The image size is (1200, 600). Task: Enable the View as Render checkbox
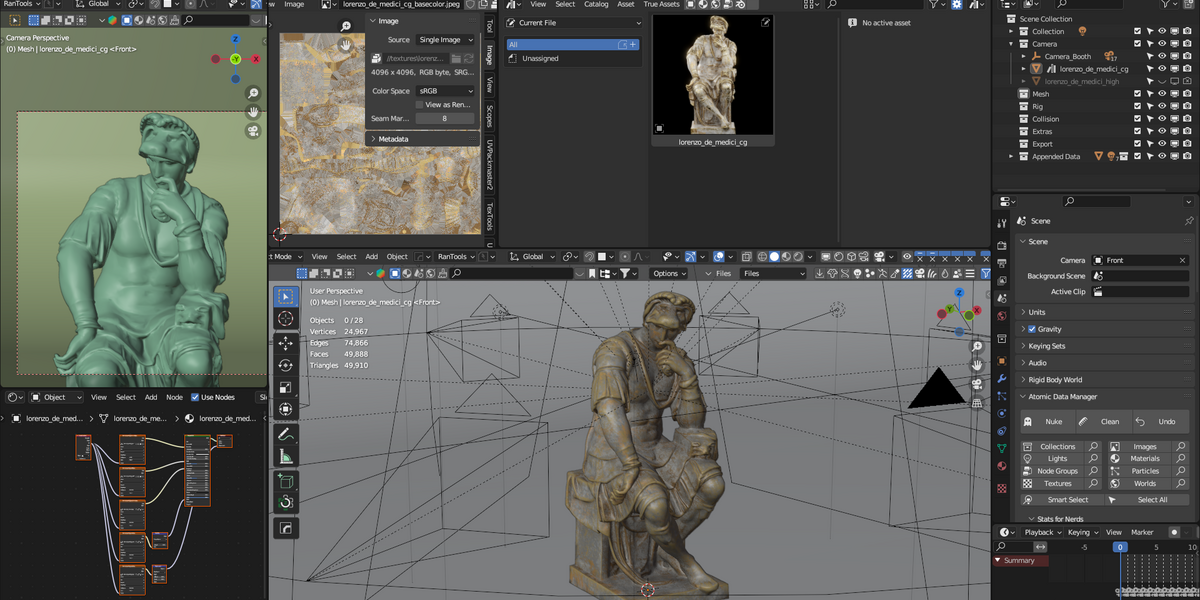click(x=420, y=104)
